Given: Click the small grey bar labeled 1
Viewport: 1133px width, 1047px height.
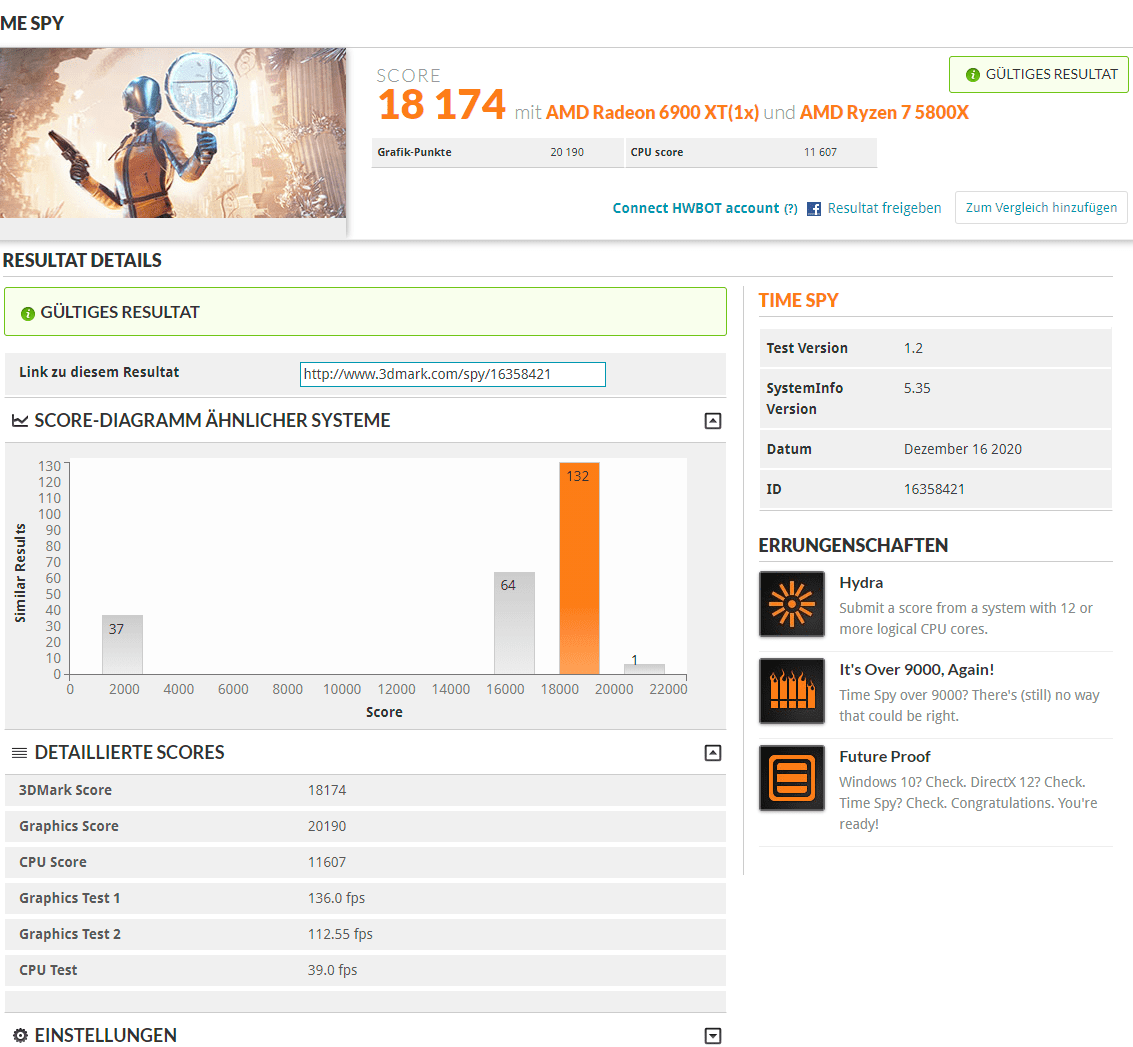Looking at the screenshot, I should point(644,669).
